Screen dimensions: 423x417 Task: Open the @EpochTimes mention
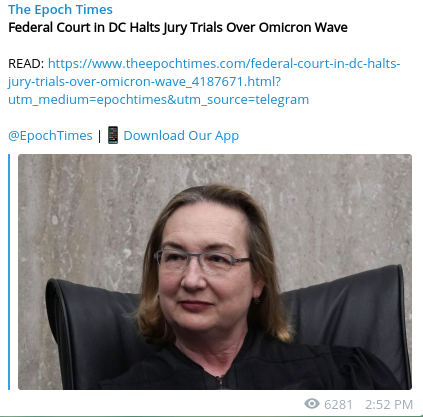tap(50, 136)
